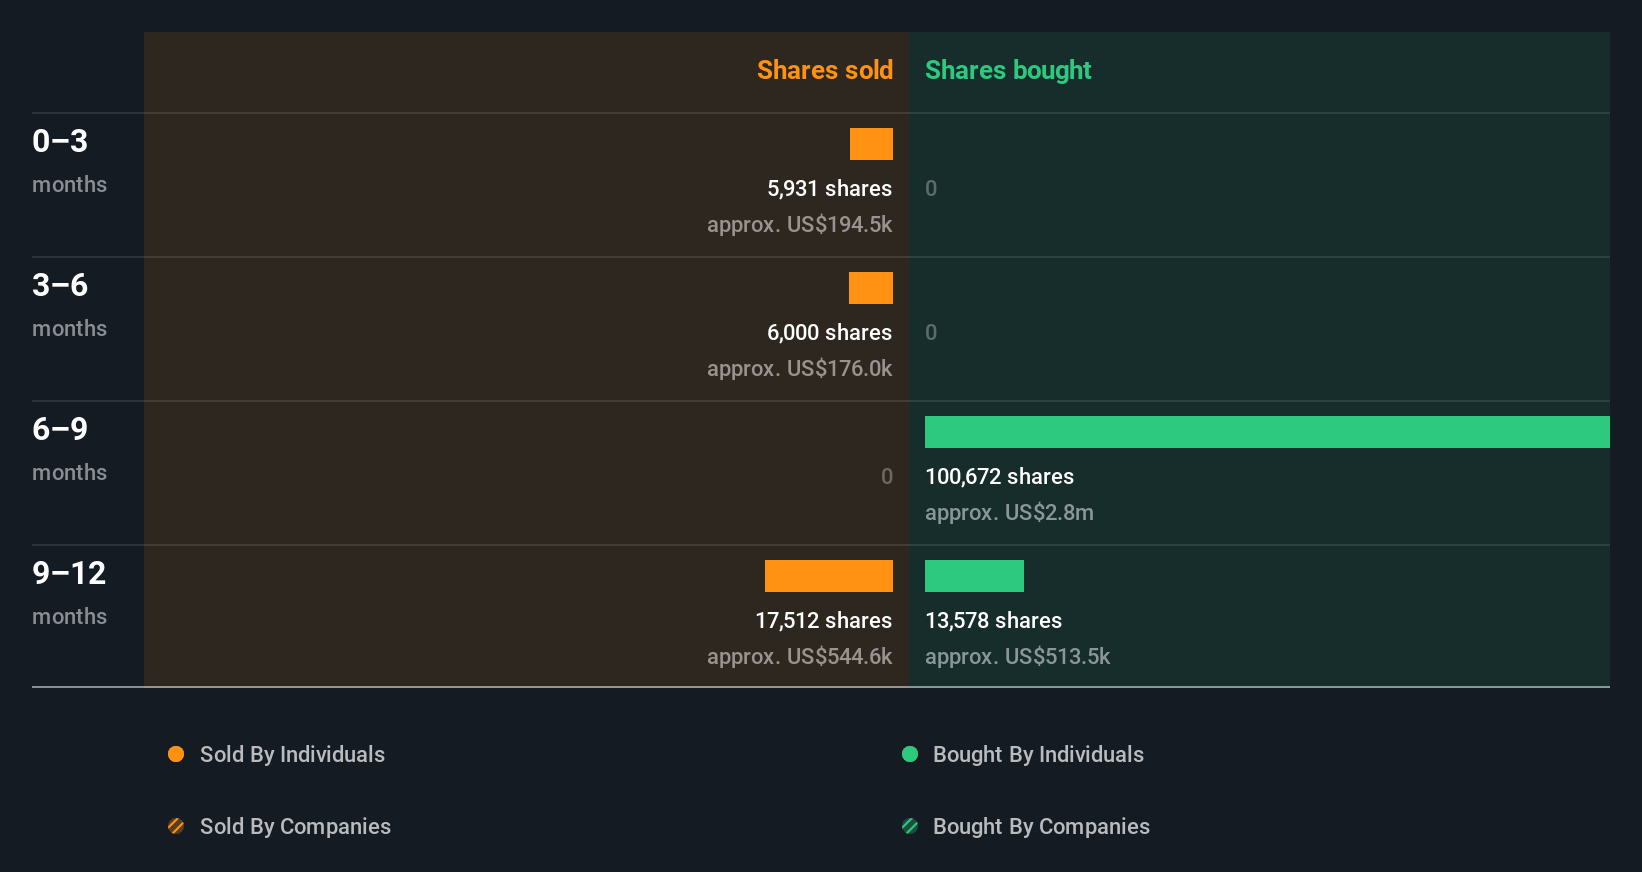Screen dimensions: 1642x872
Task: Click the zero sold value in 6–9 months row
Action: pyautogui.click(x=887, y=476)
